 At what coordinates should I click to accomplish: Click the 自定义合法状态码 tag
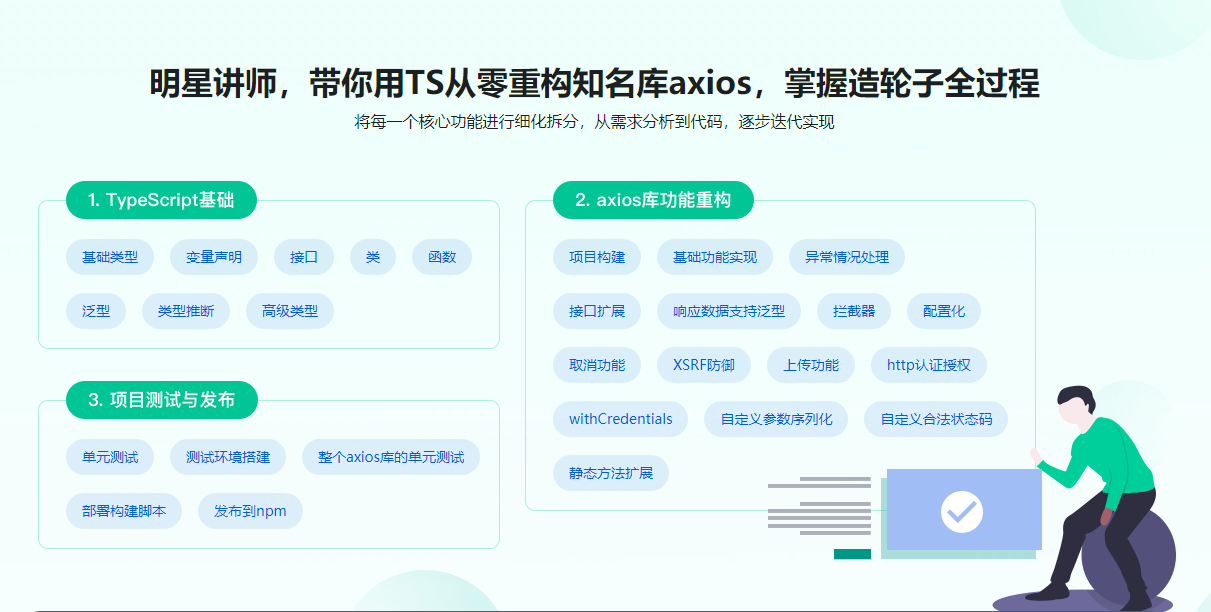(x=936, y=419)
